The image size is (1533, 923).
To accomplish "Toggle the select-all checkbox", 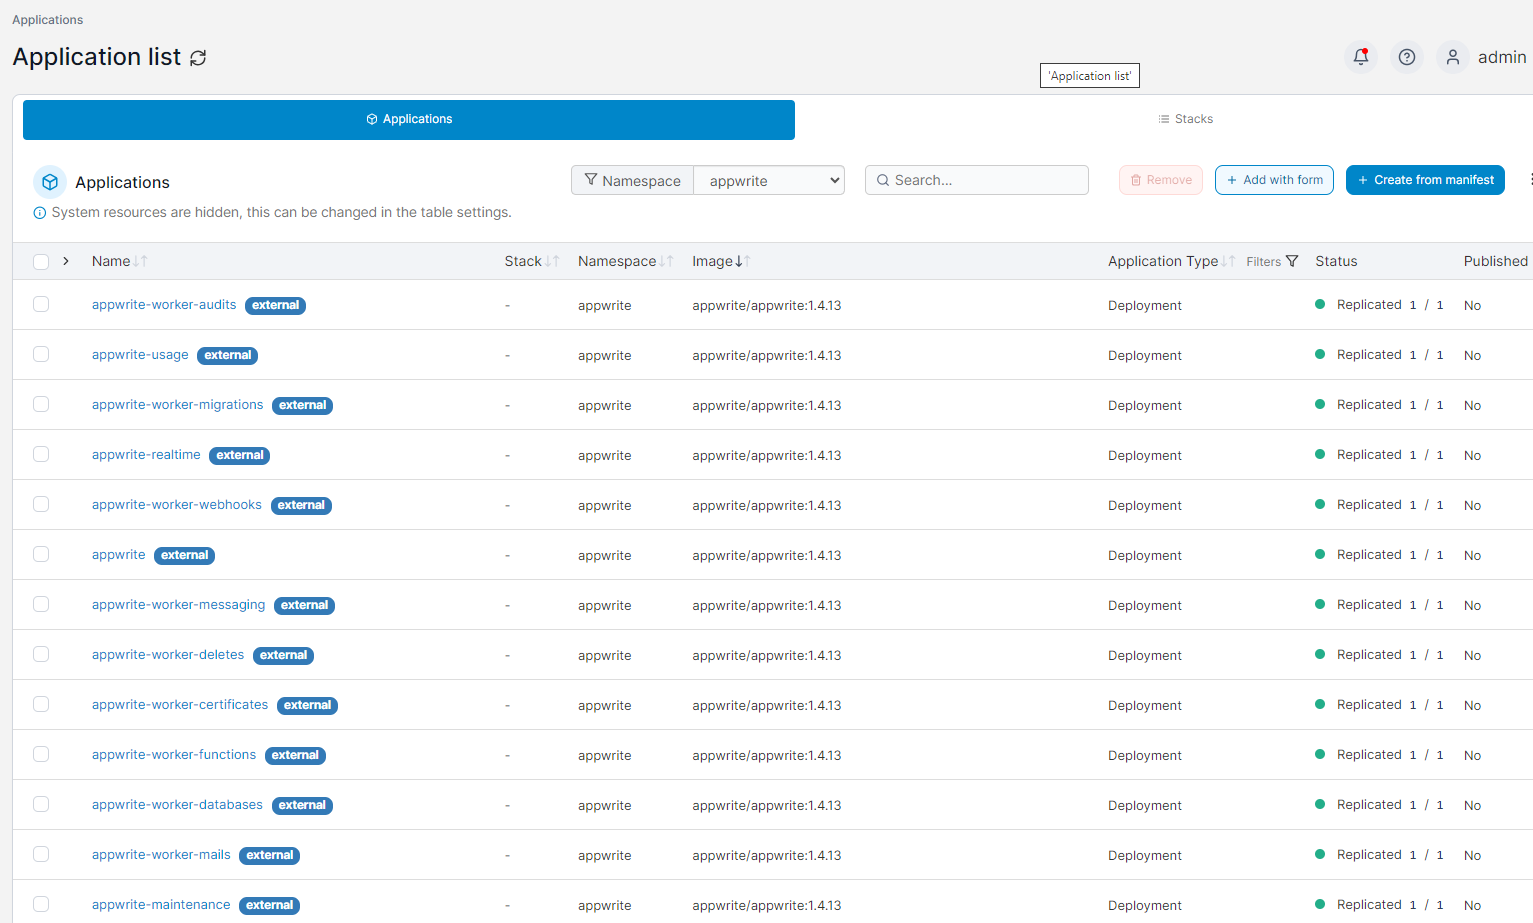I will tap(41, 262).
